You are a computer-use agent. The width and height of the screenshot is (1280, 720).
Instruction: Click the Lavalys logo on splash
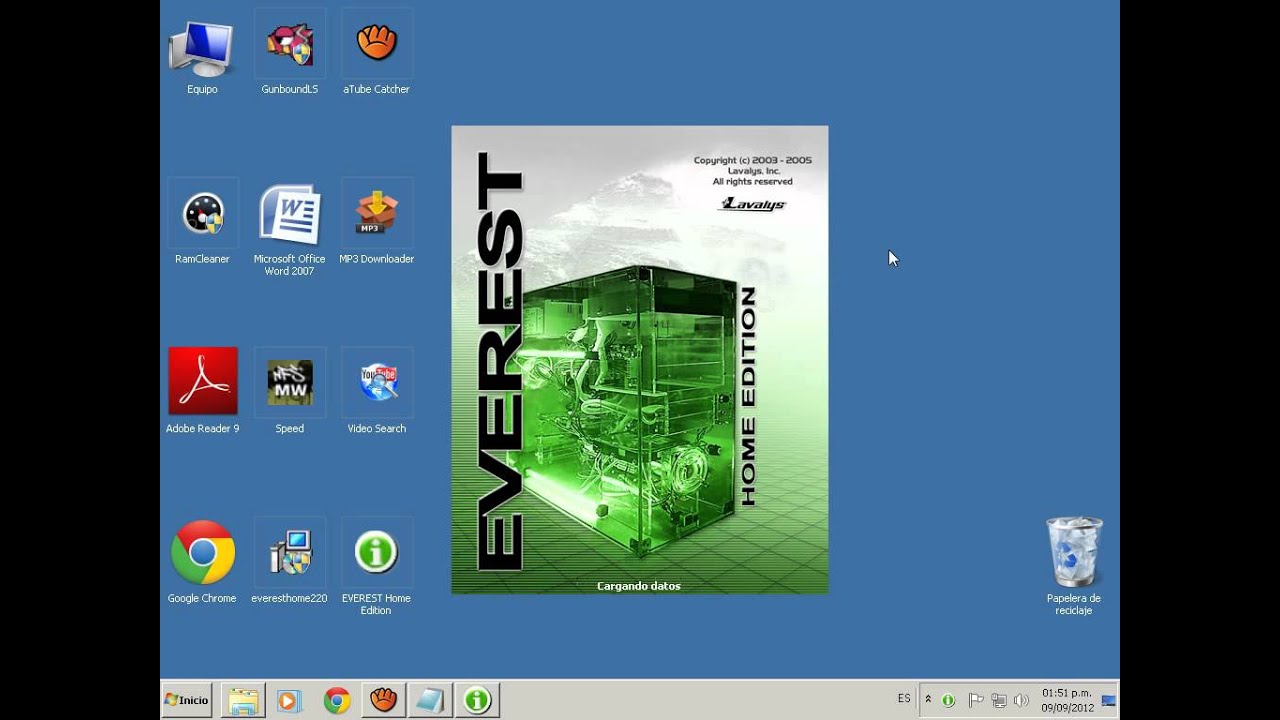pos(753,204)
